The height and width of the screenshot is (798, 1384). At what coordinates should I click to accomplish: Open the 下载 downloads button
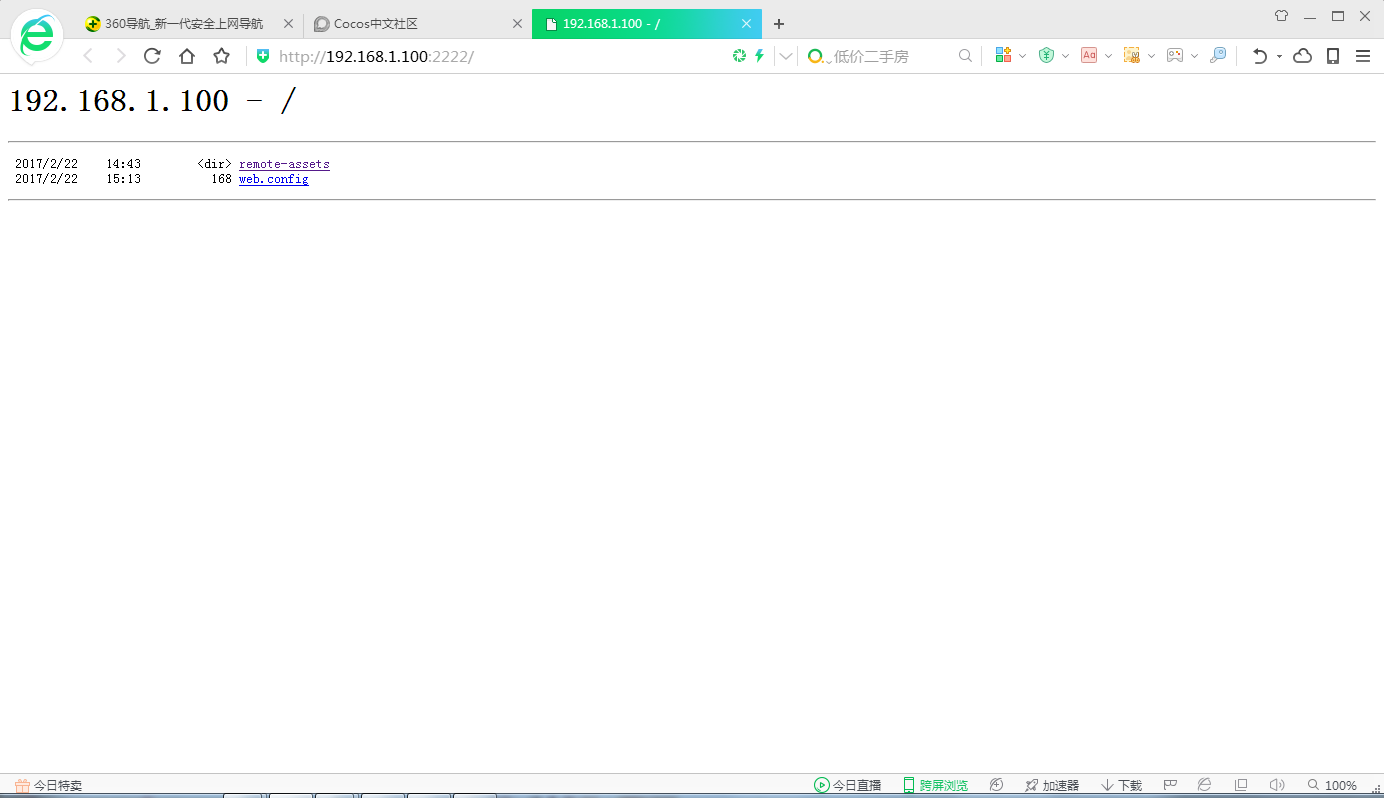pos(1121,786)
